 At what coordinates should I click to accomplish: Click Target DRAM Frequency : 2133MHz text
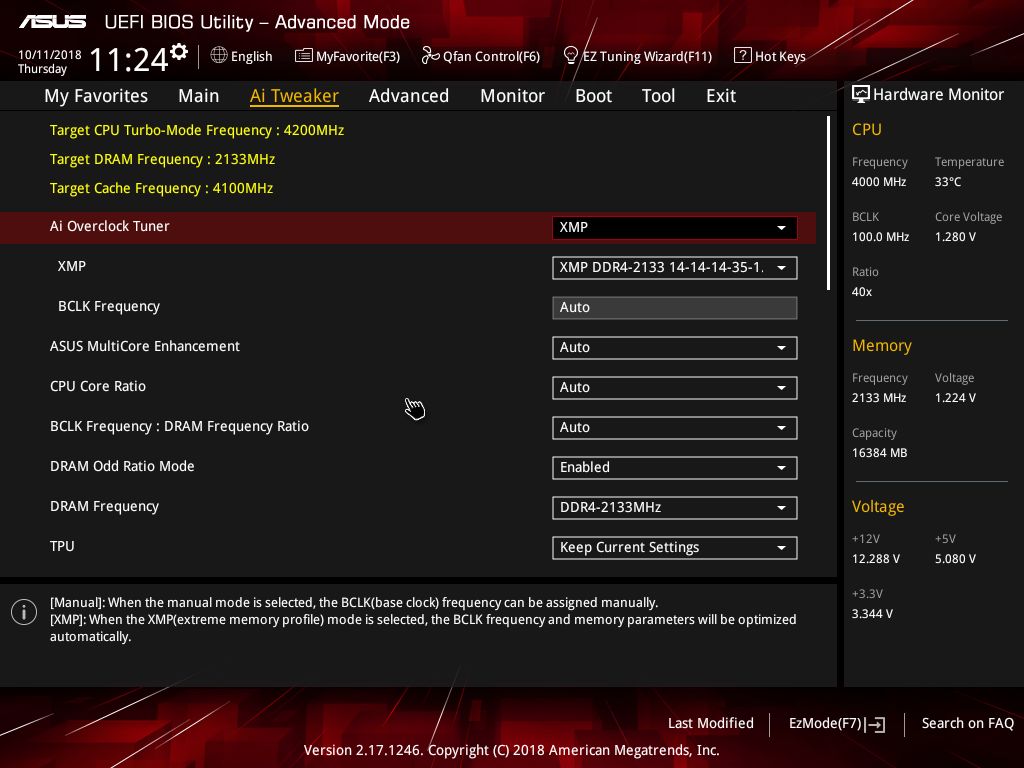[x=163, y=159]
